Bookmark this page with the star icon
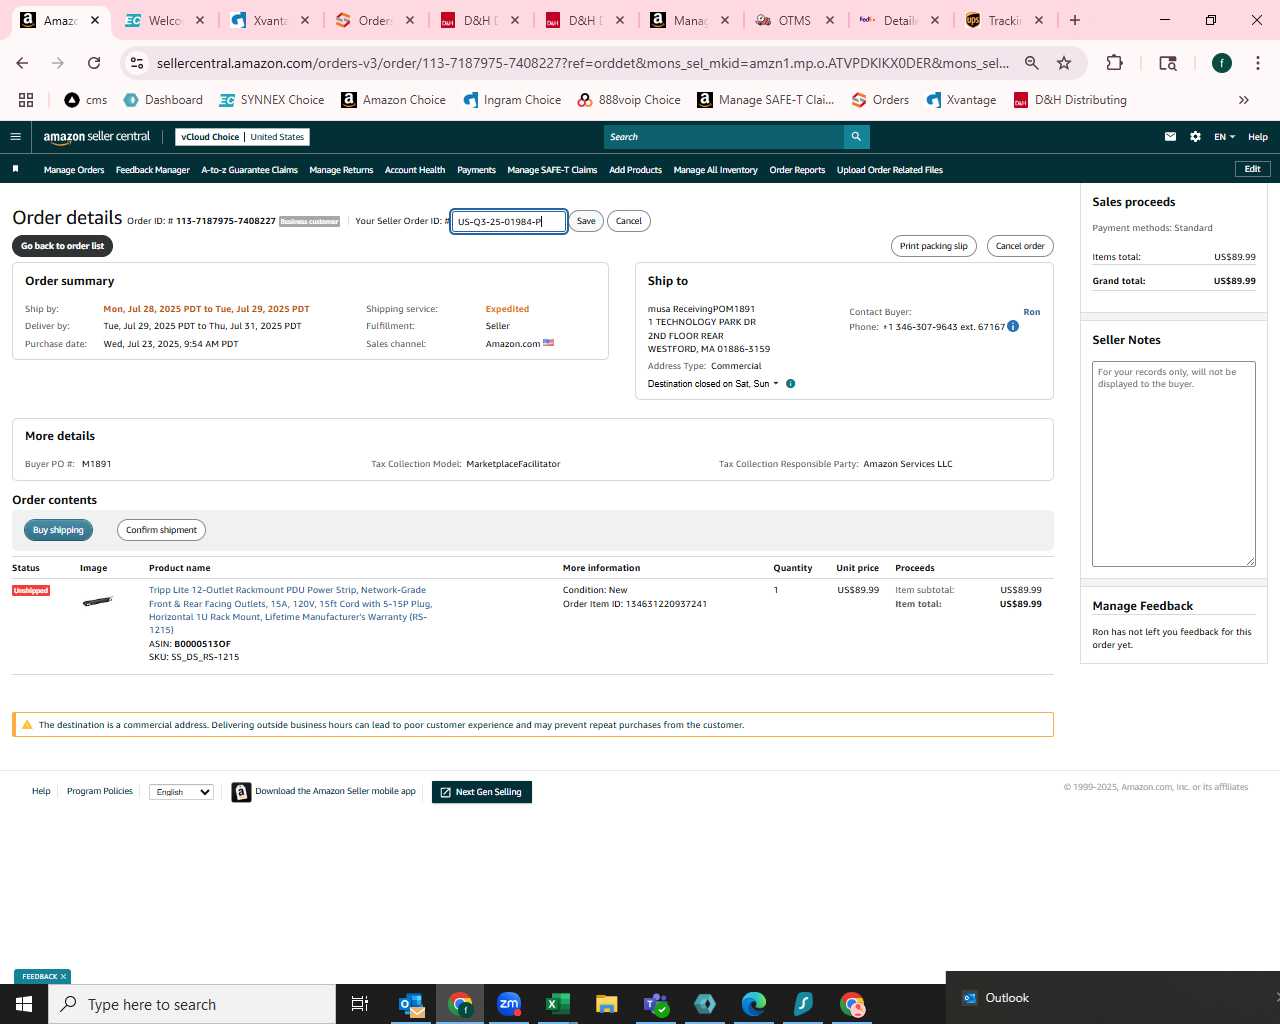 pos(1064,63)
